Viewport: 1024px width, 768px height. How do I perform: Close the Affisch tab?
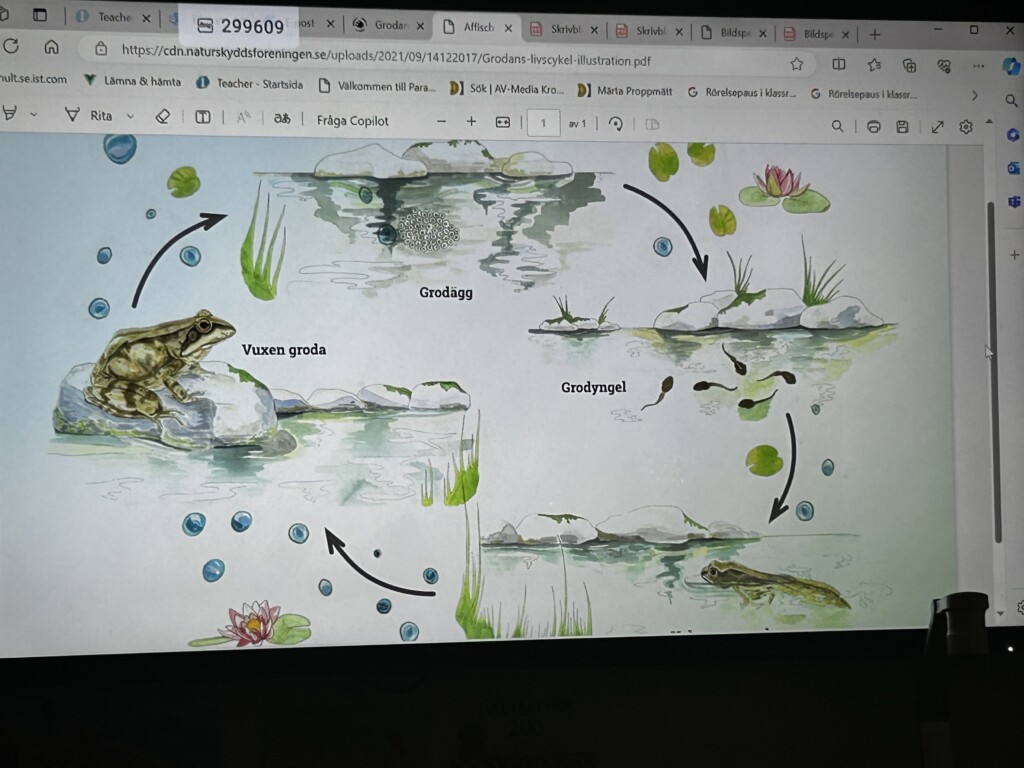point(508,28)
